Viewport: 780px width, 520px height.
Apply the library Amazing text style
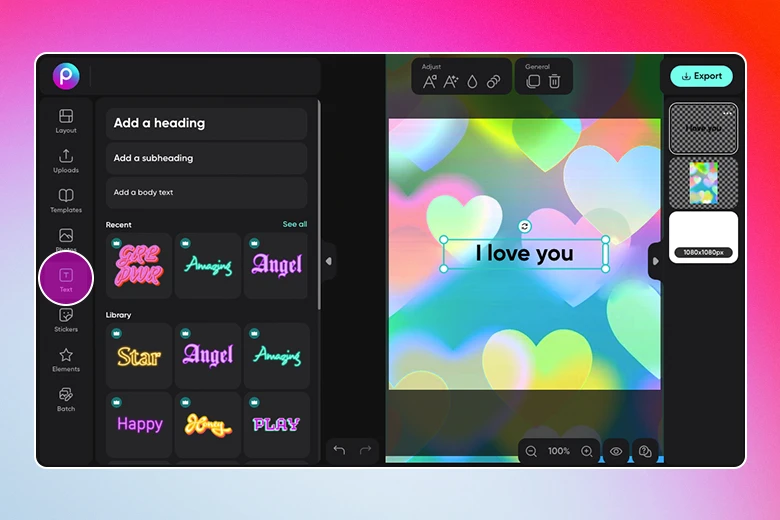pos(277,356)
